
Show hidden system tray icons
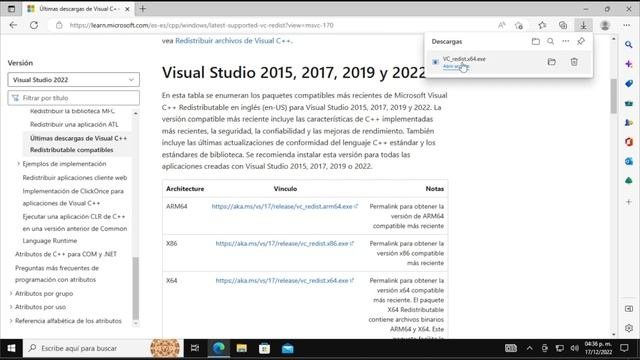(529, 348)
